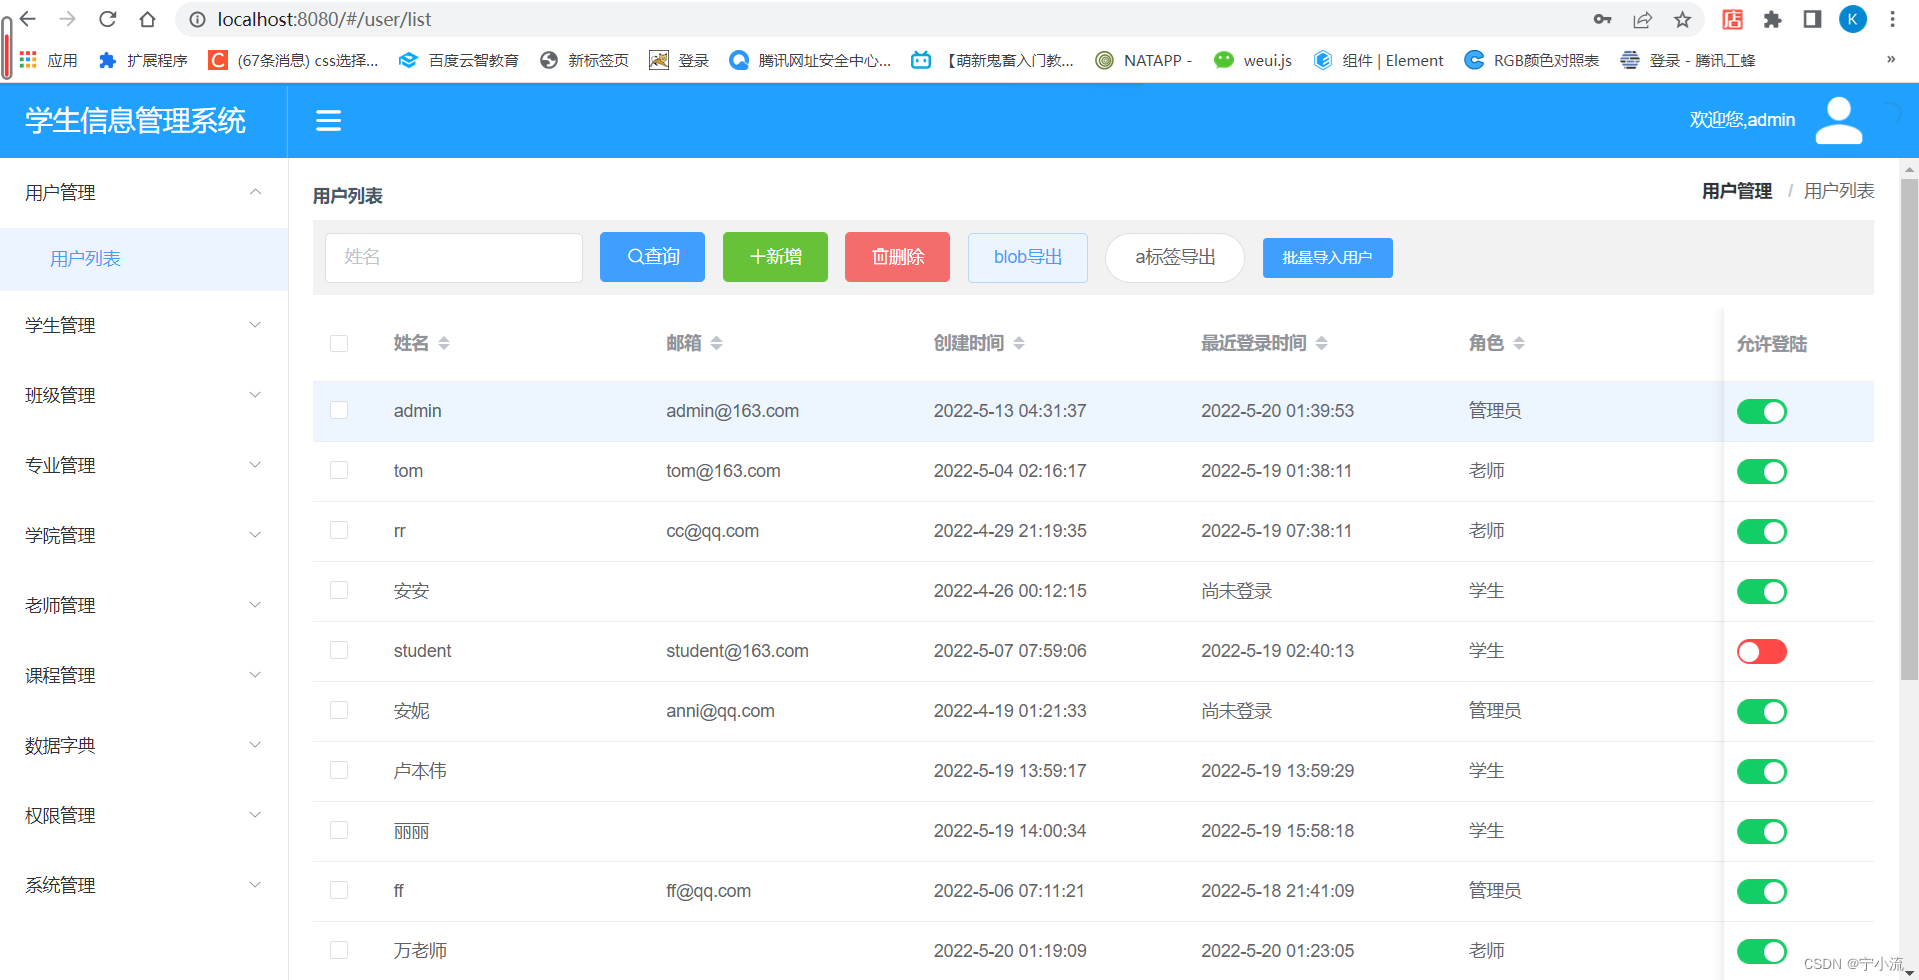Sort the table by 姓名 column

pyautogui.click(x=444, y=343)
